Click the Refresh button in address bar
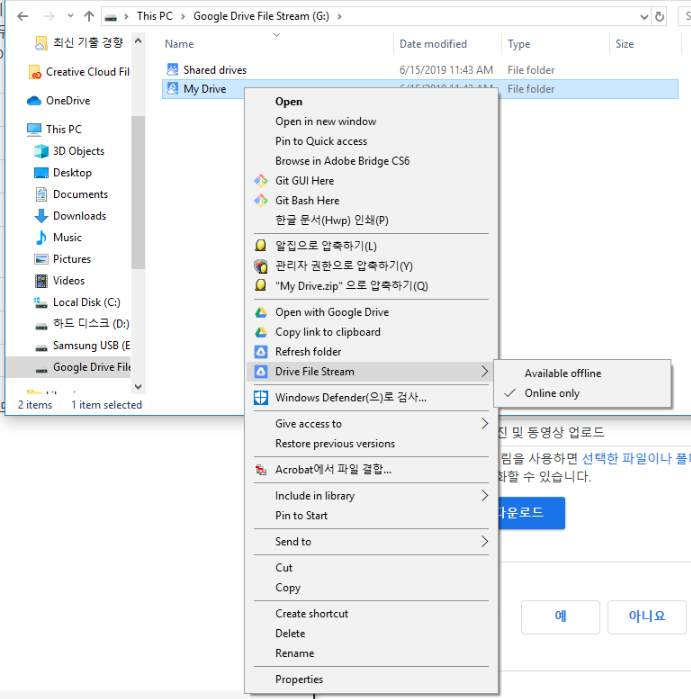691x699 pixels. coord(659,16)
